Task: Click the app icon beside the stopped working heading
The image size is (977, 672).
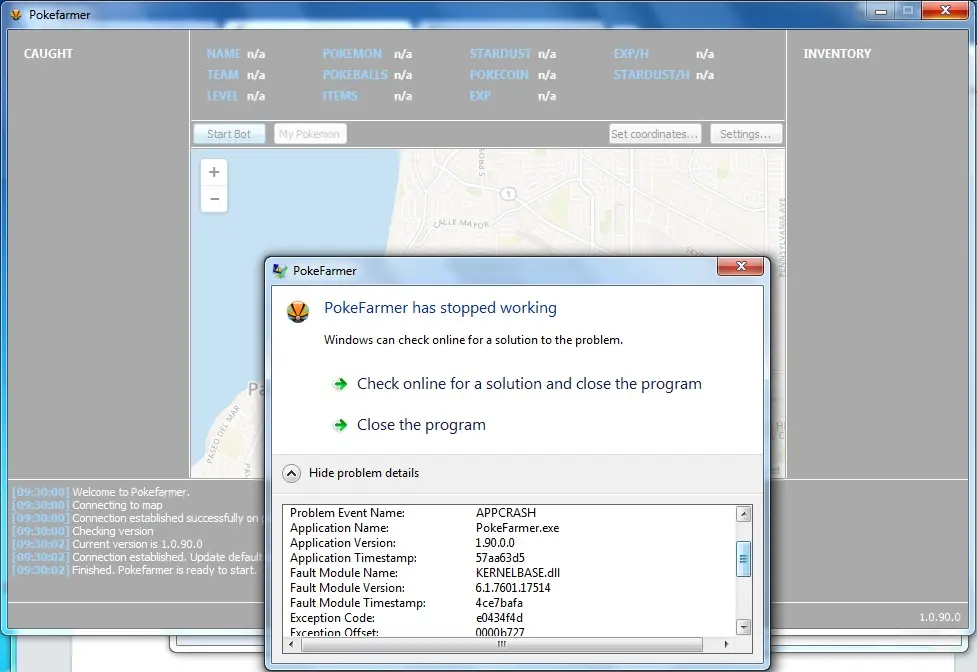Action: click(x=298, y=311)
